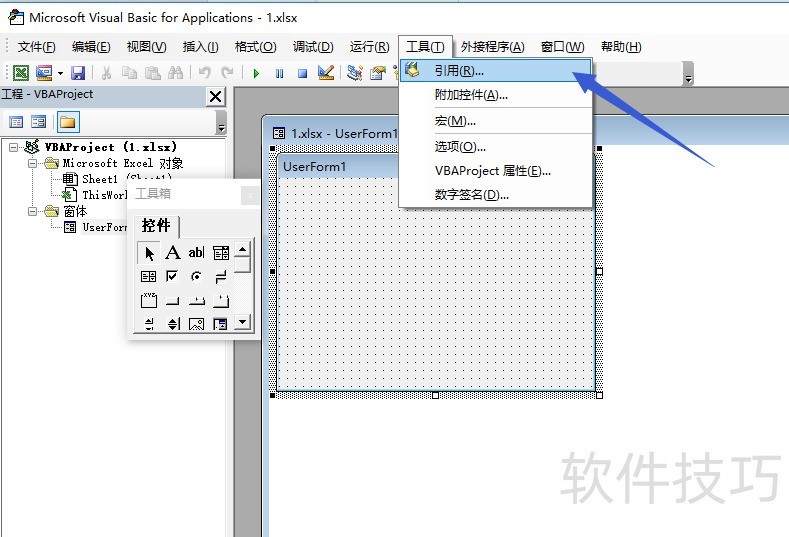The height and width of the screenshot is (537, 789).
Task: Select the 控件 tab in toolbox
Action: (x=156, y=225)
